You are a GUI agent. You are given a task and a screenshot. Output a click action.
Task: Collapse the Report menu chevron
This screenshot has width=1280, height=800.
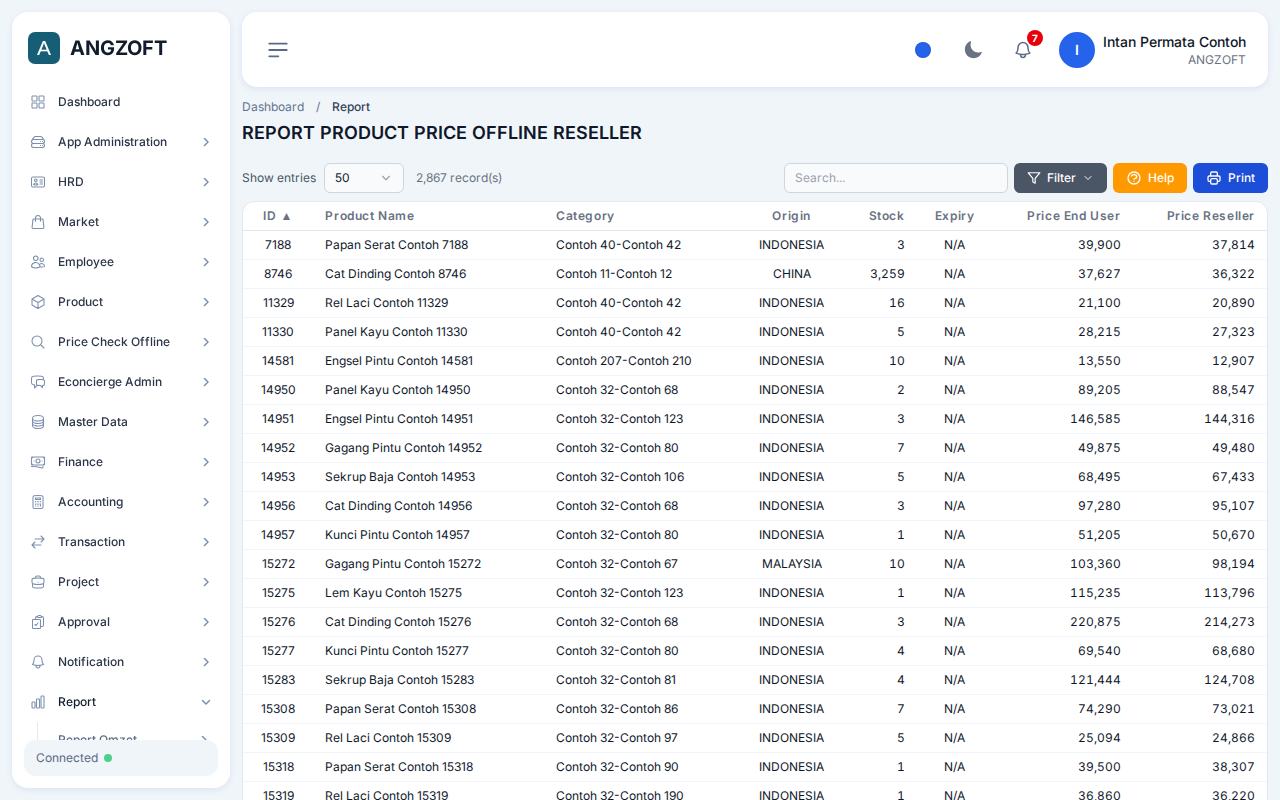pos(206,702)
